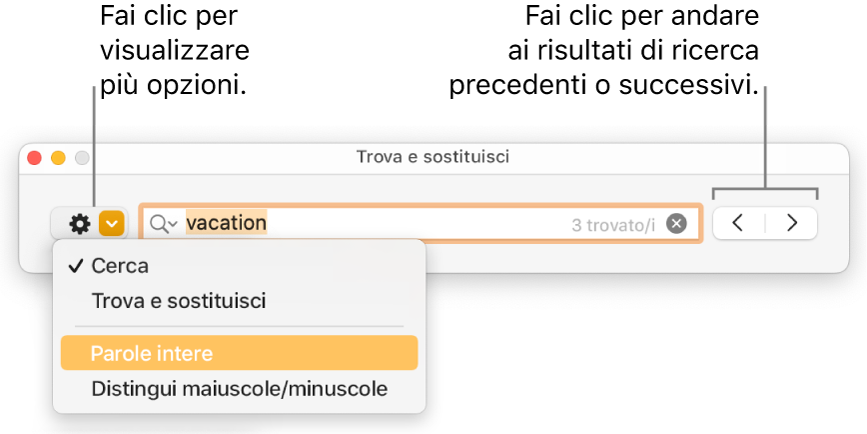
Task: Select the Cerca menu option
Action: click(119, 267)
